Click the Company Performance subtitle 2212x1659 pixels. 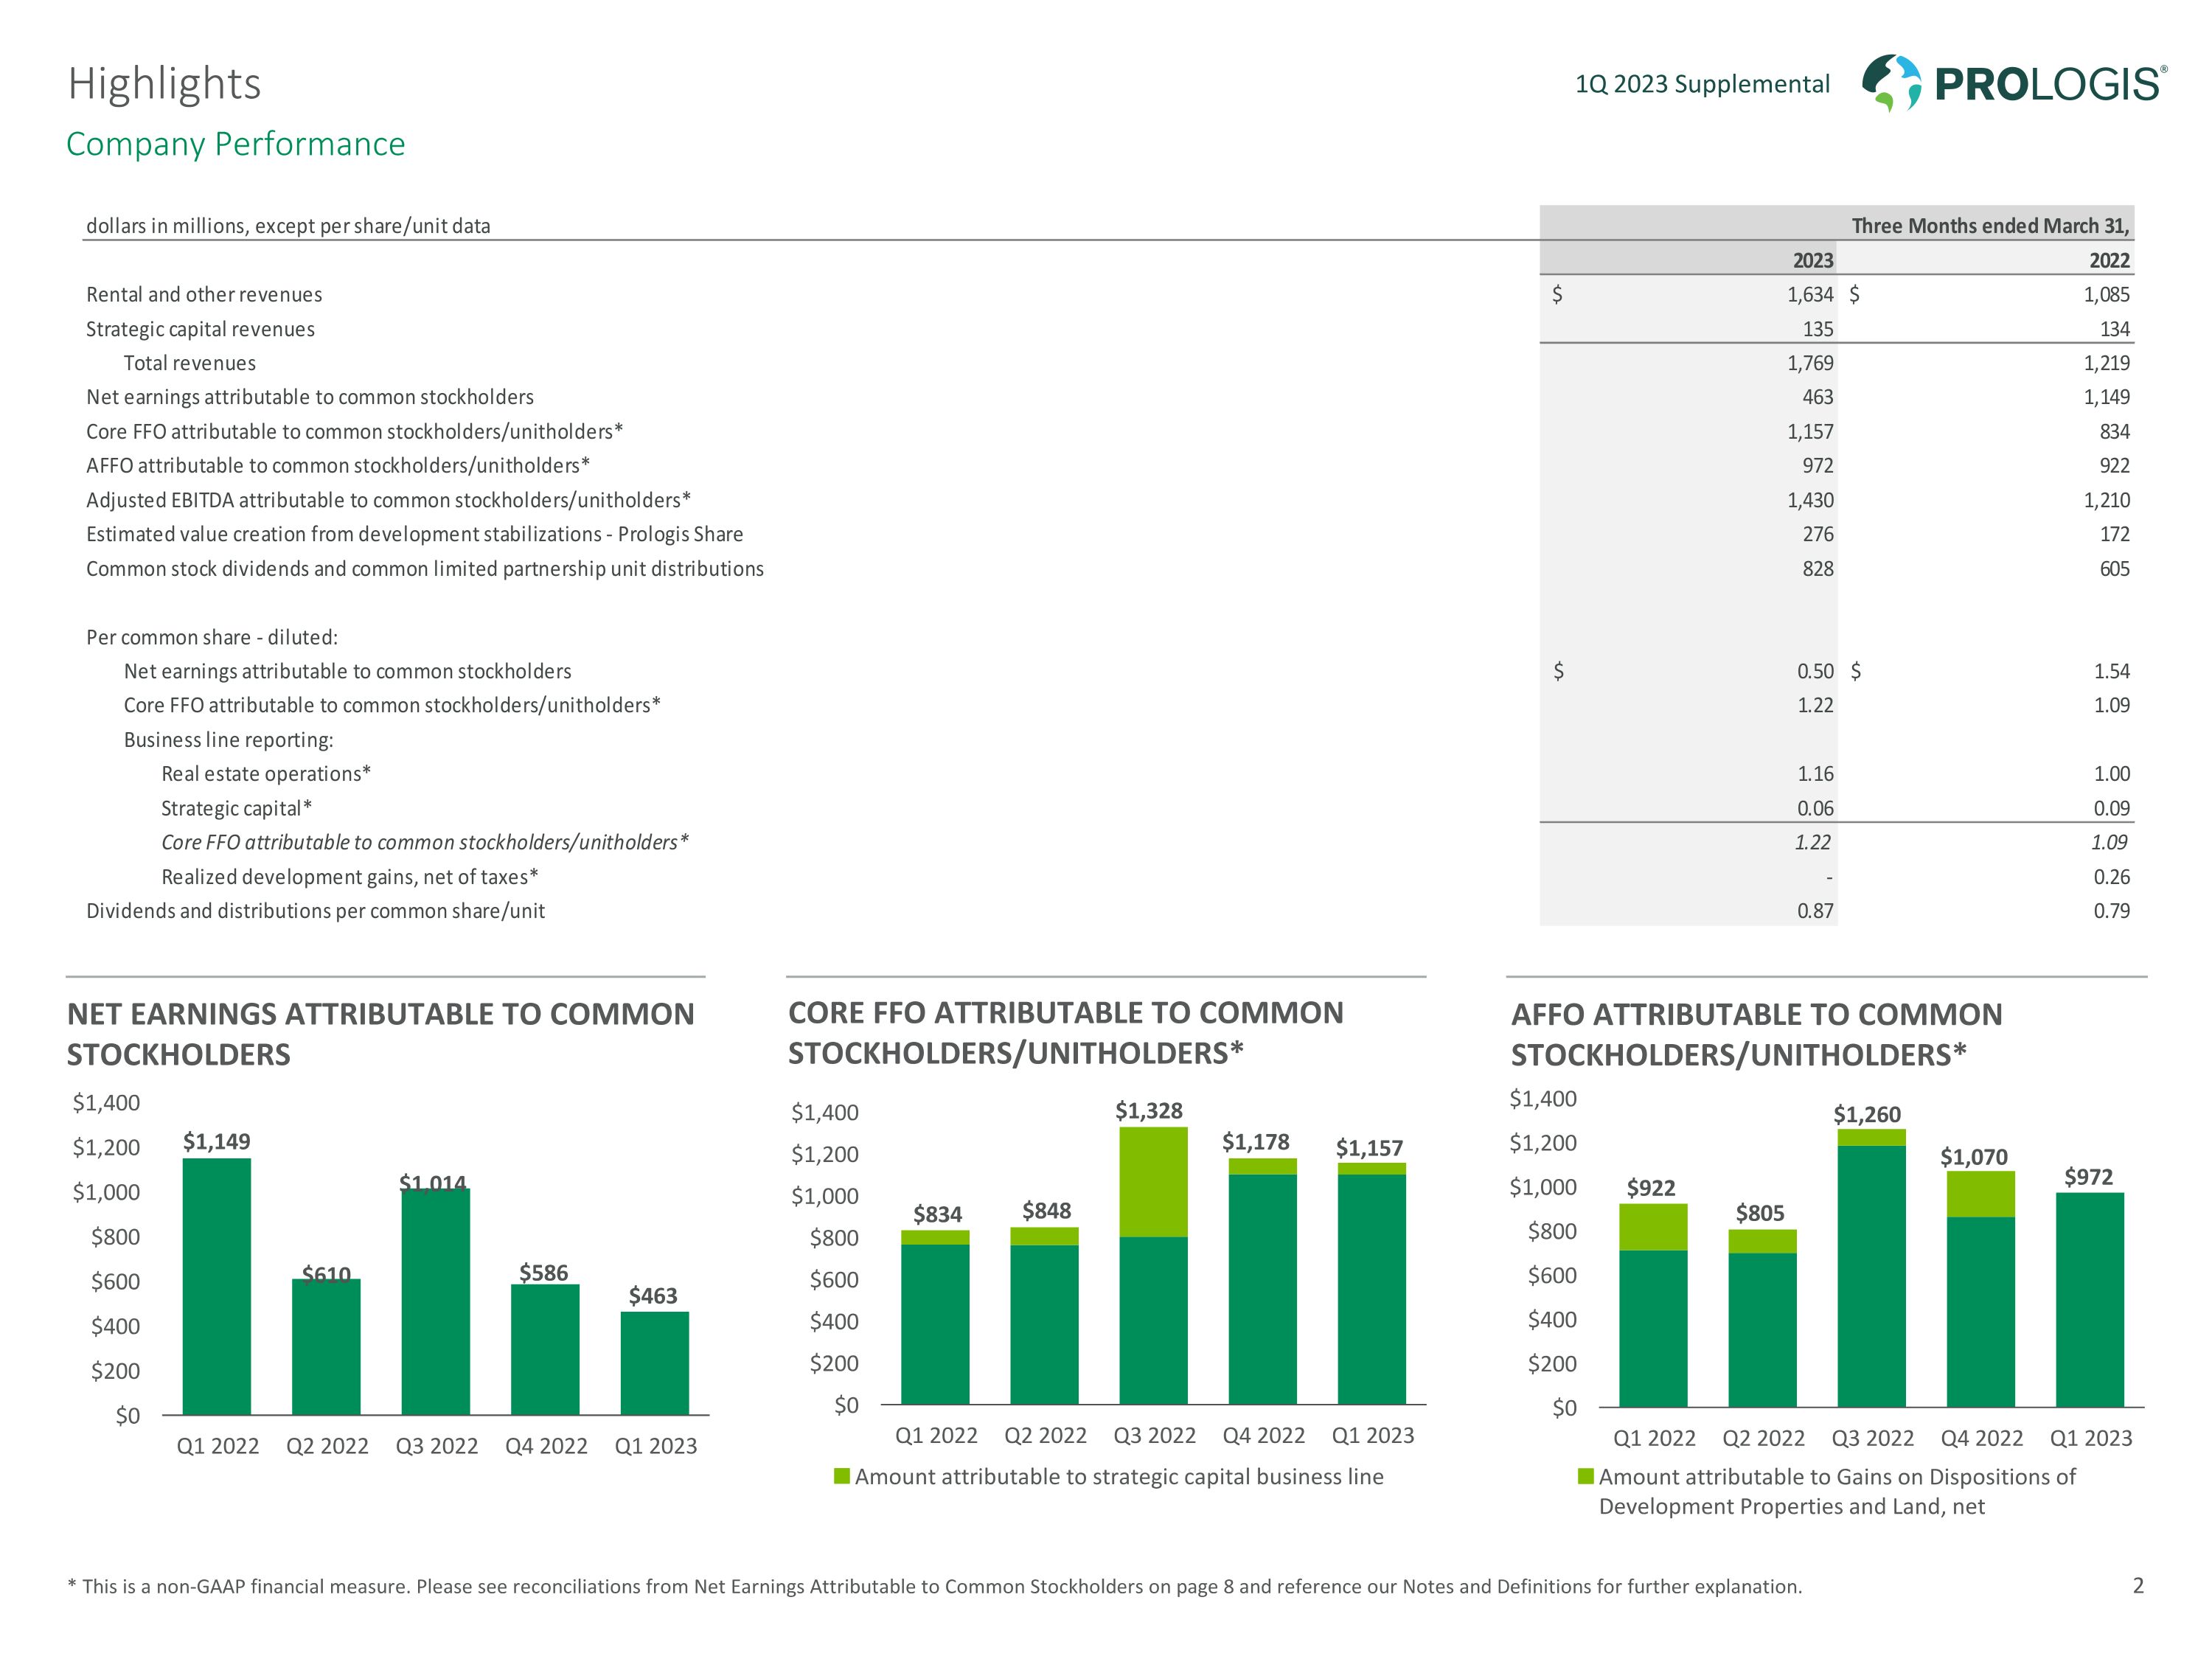(x=236, y=144)
